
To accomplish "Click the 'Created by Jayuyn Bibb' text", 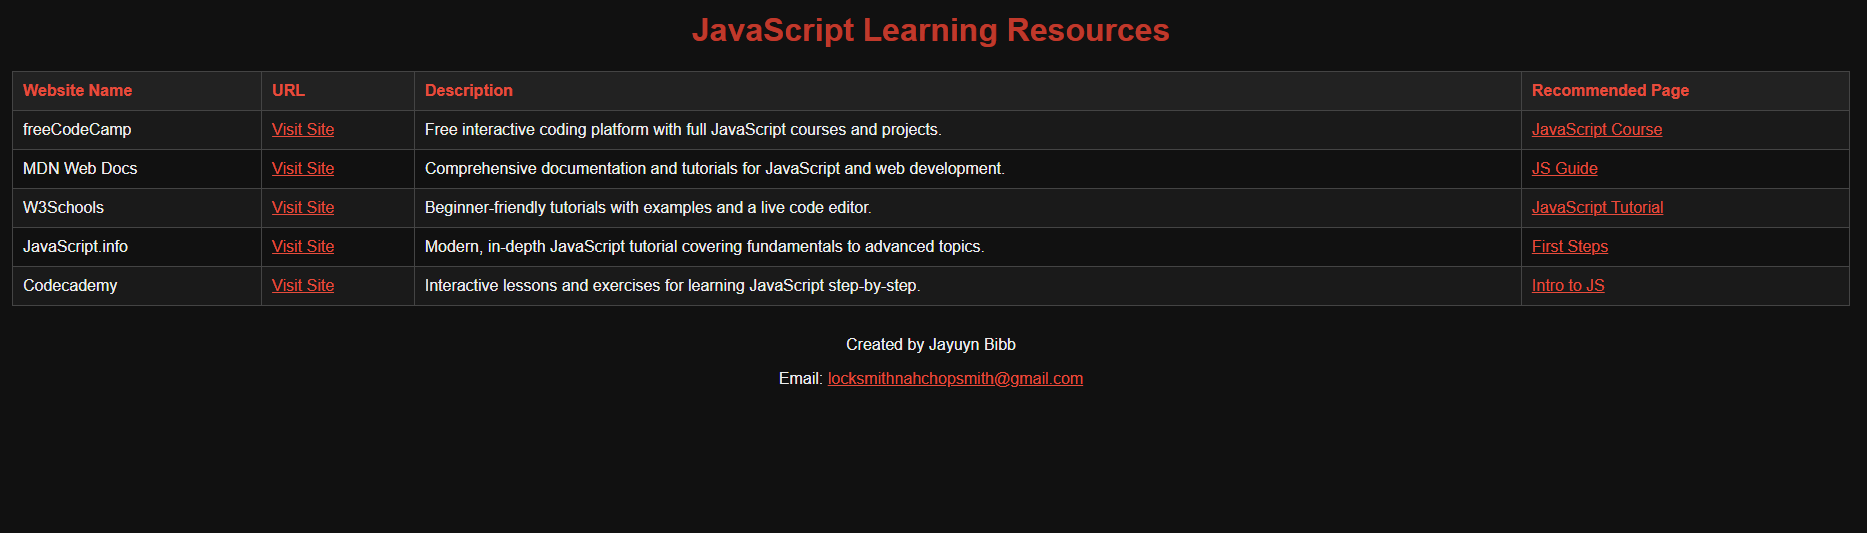I will pos(931,344).
